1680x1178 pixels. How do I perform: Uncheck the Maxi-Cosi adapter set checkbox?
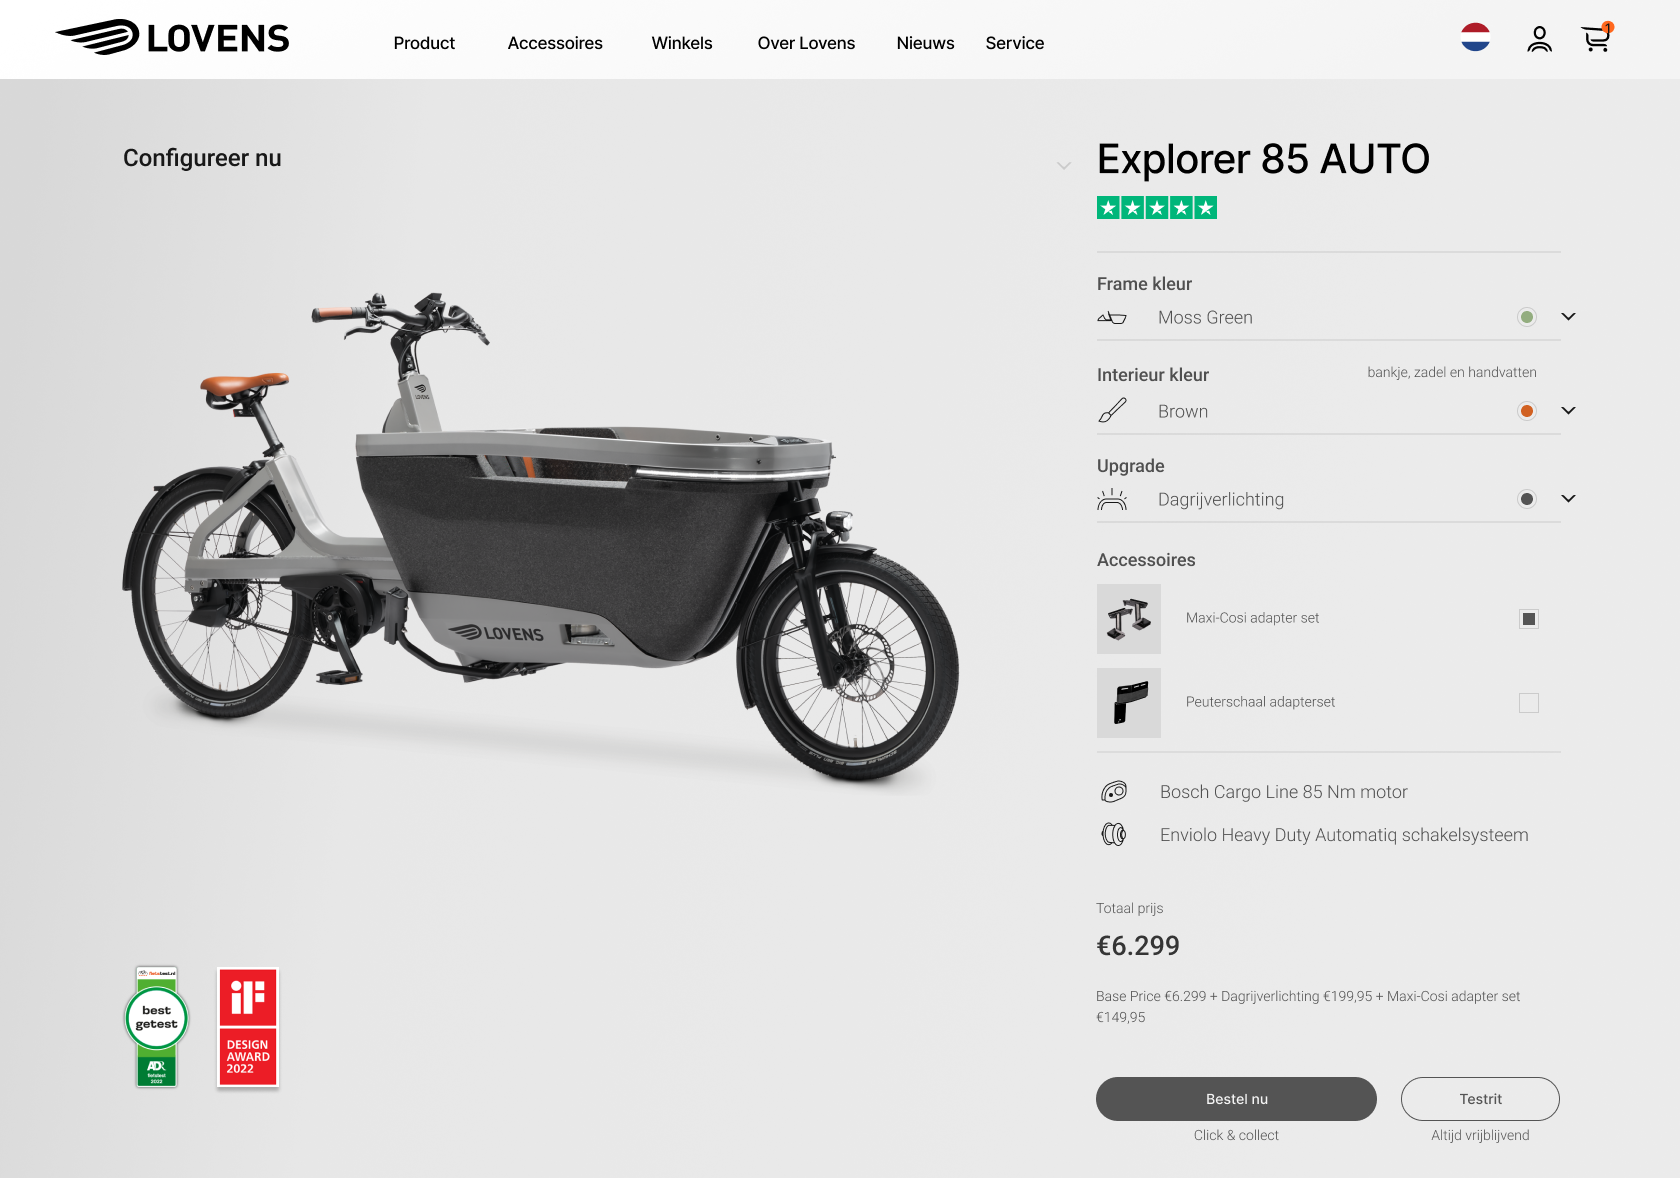tap(1528, 619)
